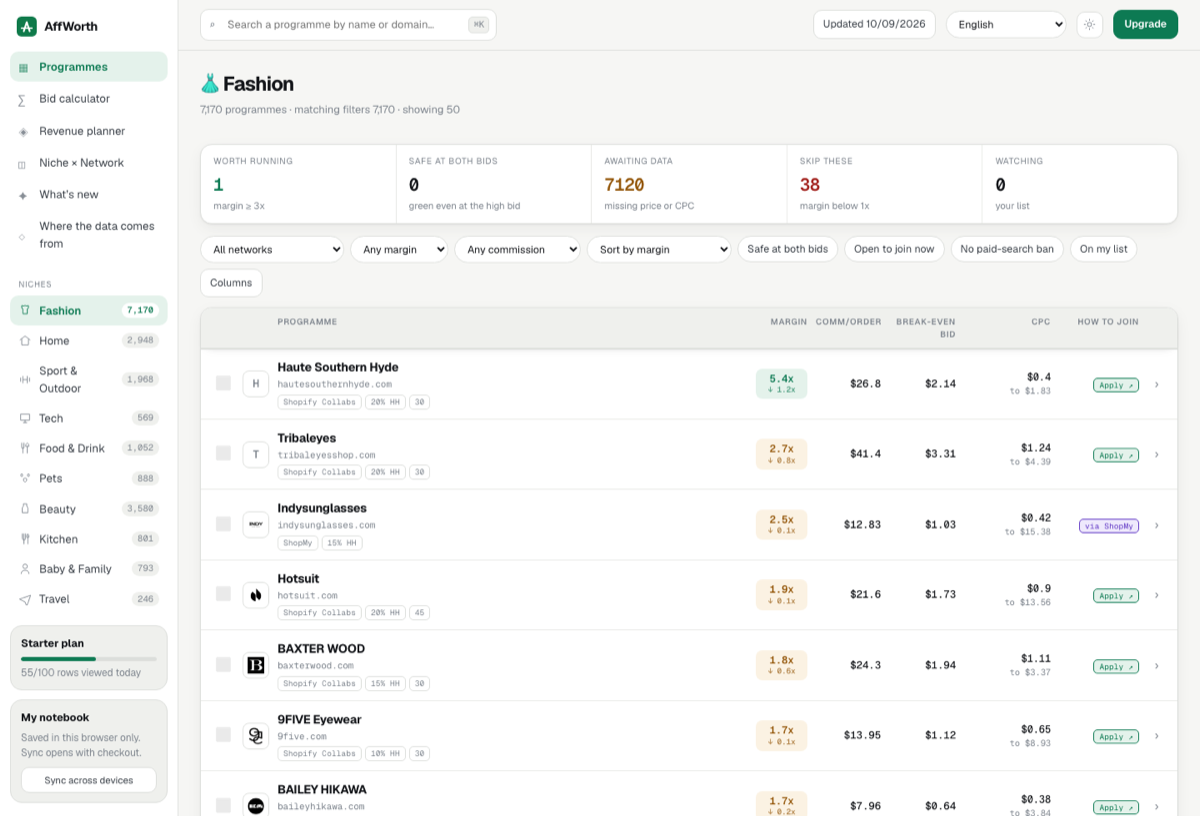Click the Home niche house icon
This screenshot has height=816, width=1200.
[x=25, y=341]
